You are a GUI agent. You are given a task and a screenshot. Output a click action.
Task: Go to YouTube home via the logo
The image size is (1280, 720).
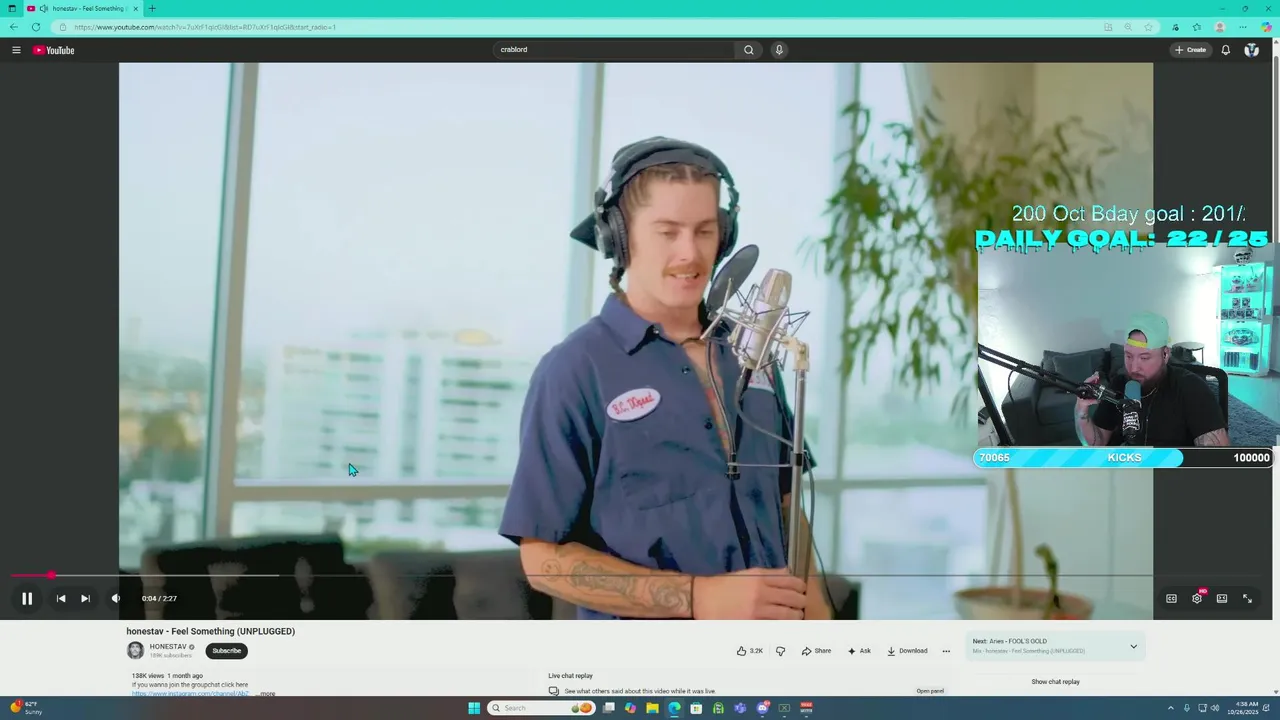54,50
